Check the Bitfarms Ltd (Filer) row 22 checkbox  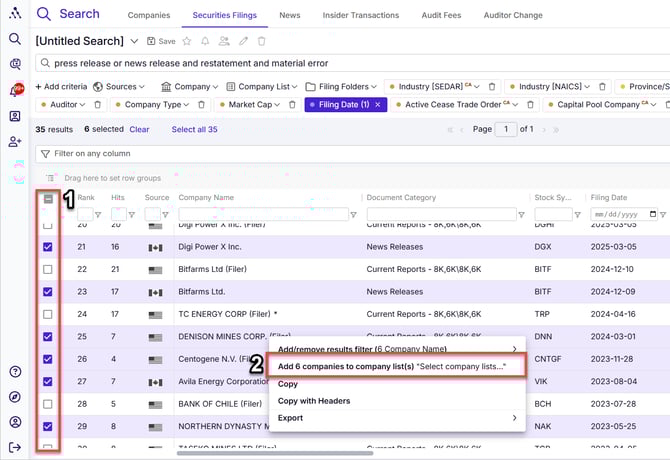point(48,270)
